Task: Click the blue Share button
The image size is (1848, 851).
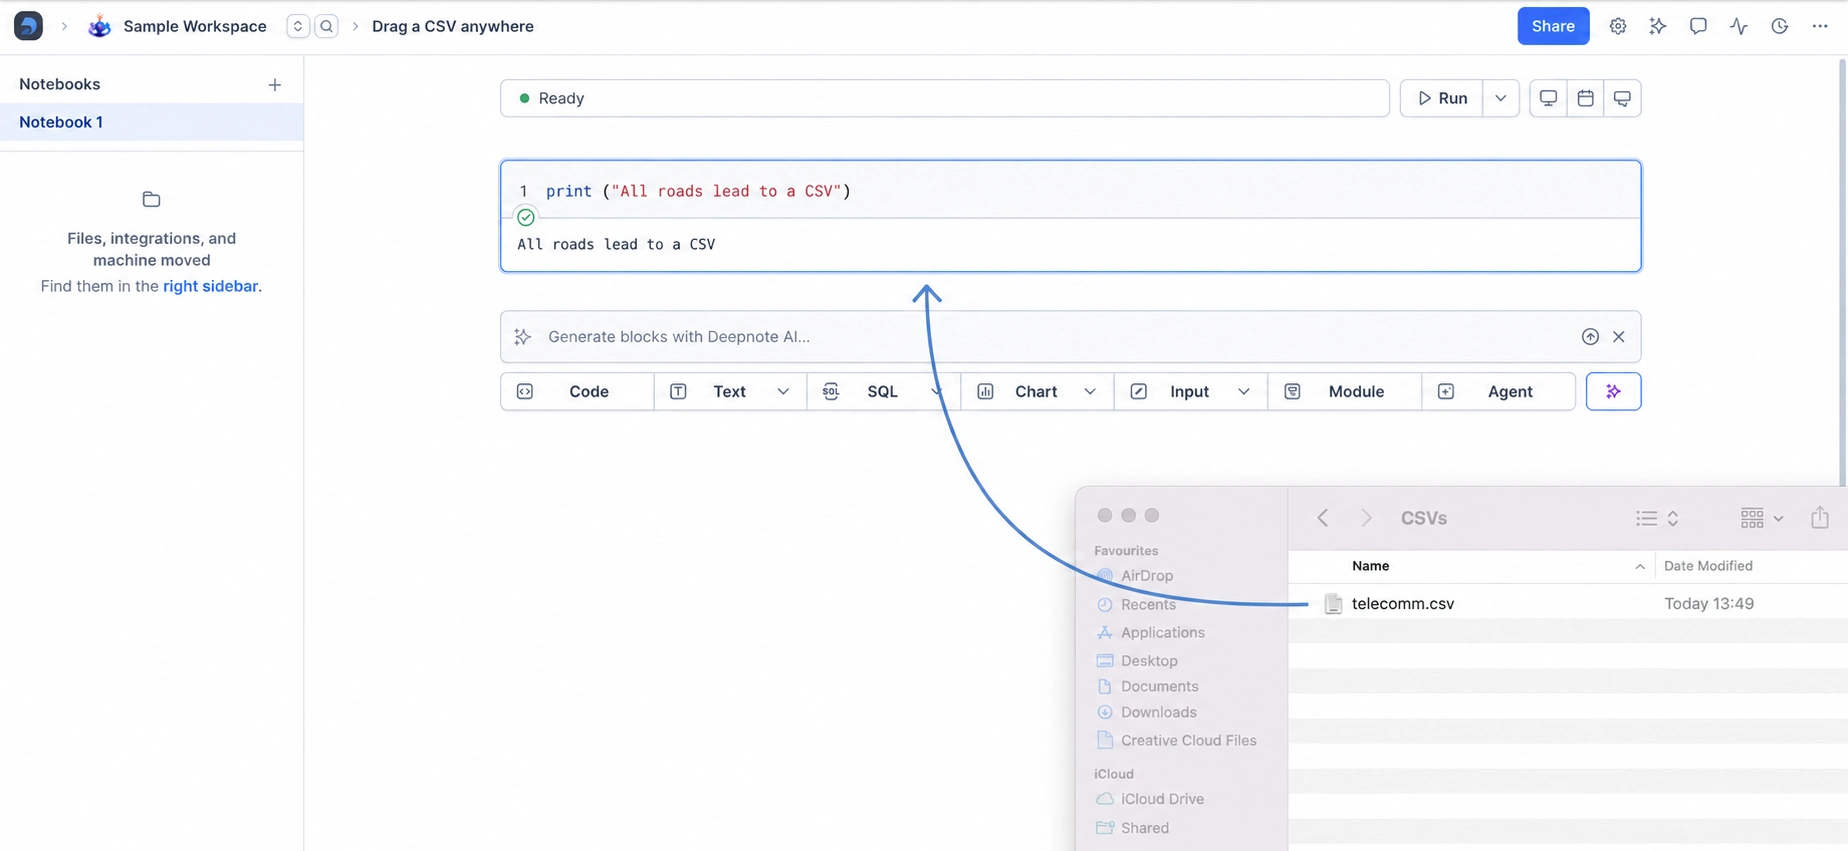Action: coord(1553,26)
